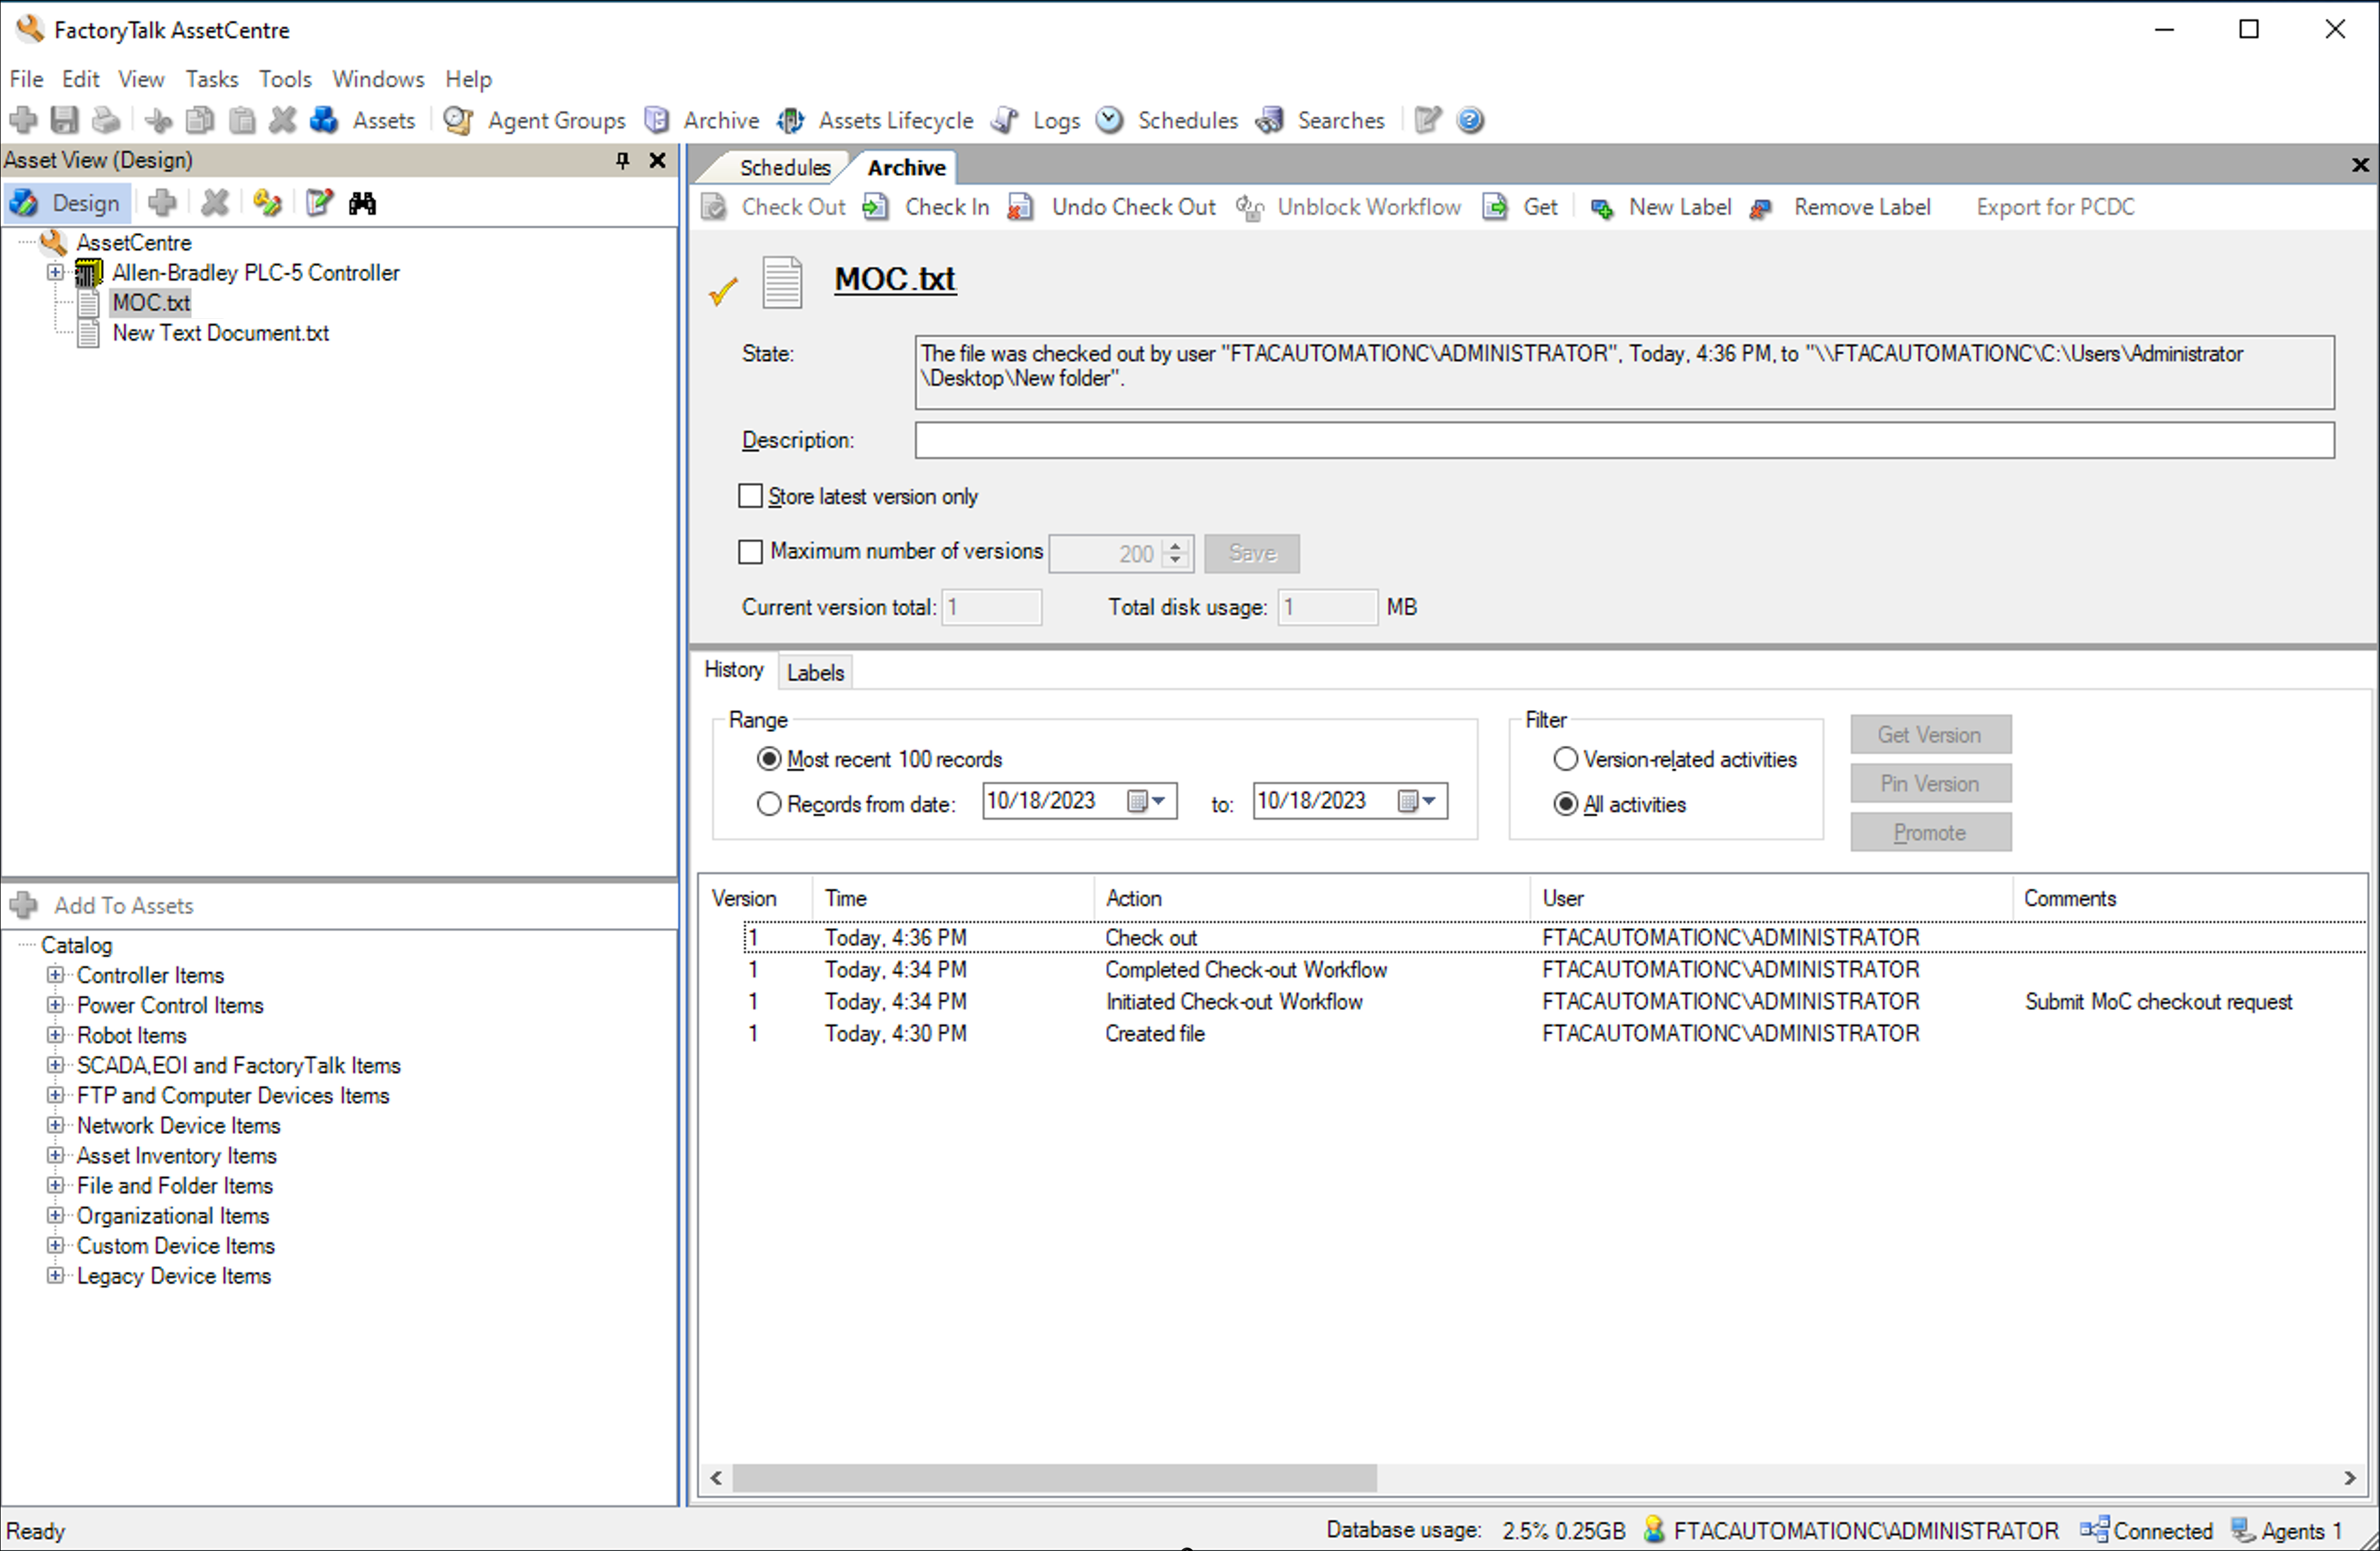Click the Print icon in main toolbar
2380x1551 pixels.
coord(106,120)
